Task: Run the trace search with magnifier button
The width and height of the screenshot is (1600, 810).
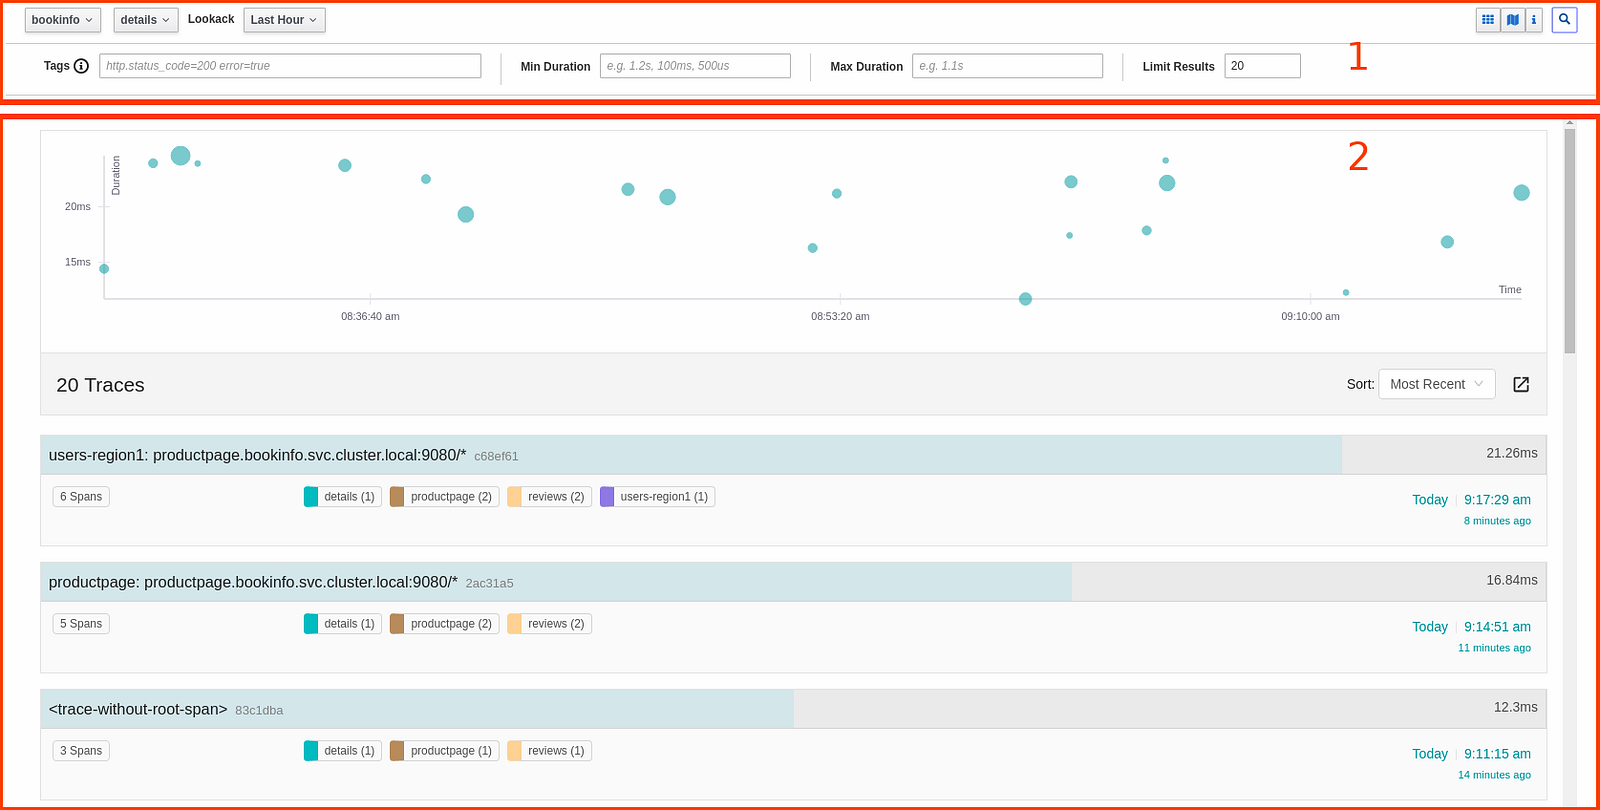Action: (x=1565, y=20)
